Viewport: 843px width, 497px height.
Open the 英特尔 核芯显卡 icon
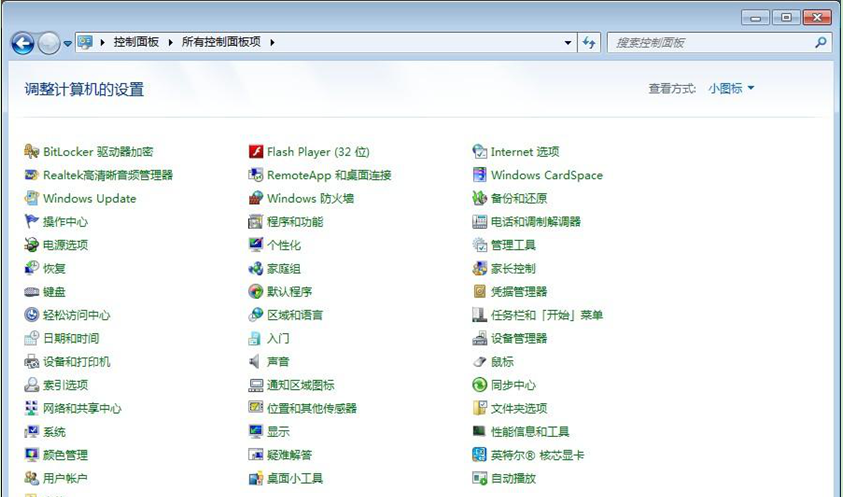click(x=480, y=455)
